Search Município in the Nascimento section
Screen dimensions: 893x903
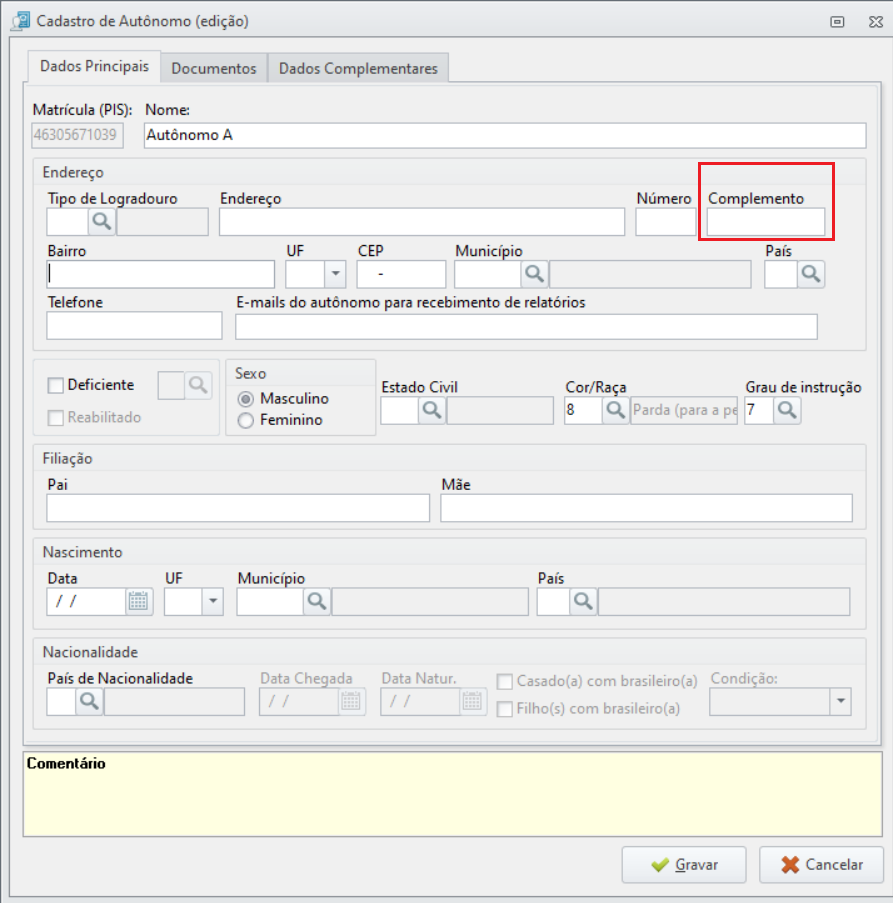(317, 602)
